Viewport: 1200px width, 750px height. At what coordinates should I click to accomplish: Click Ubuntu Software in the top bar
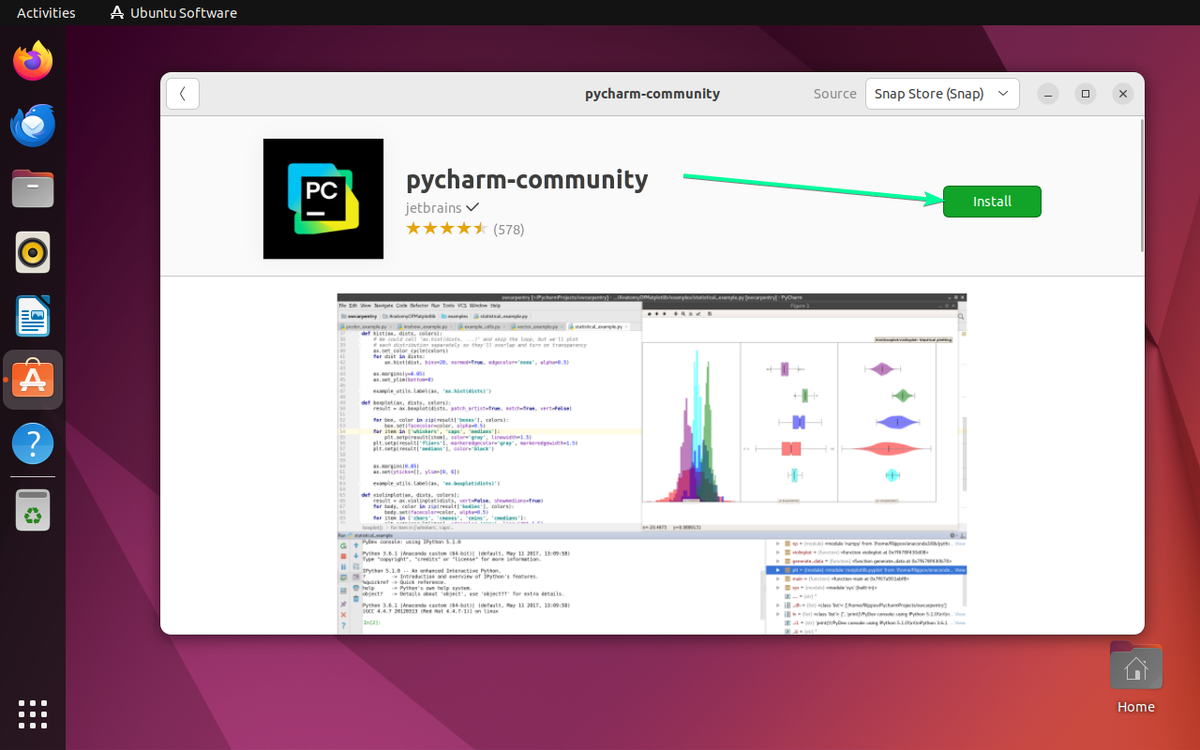(x=172, y=12)
